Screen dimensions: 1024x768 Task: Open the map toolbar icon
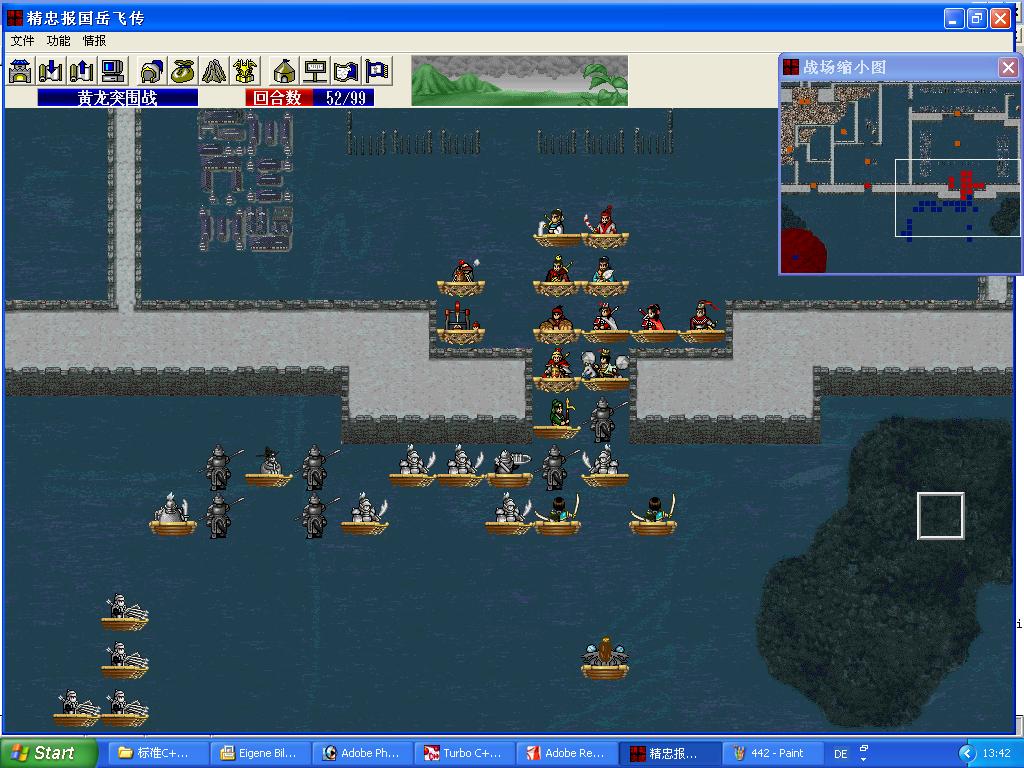346,71
